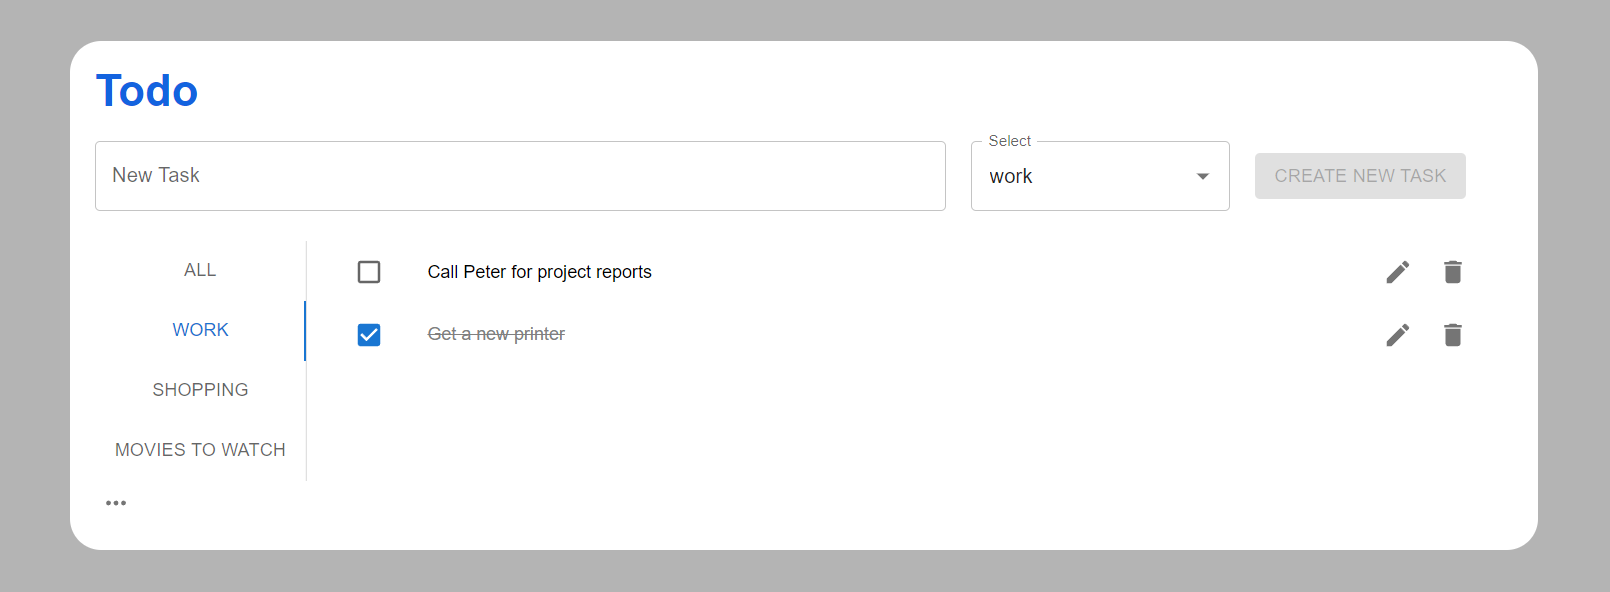Expand the Select category dropdown arrow
Screen dimensions: 1610x592
[x=1203, y=176]
